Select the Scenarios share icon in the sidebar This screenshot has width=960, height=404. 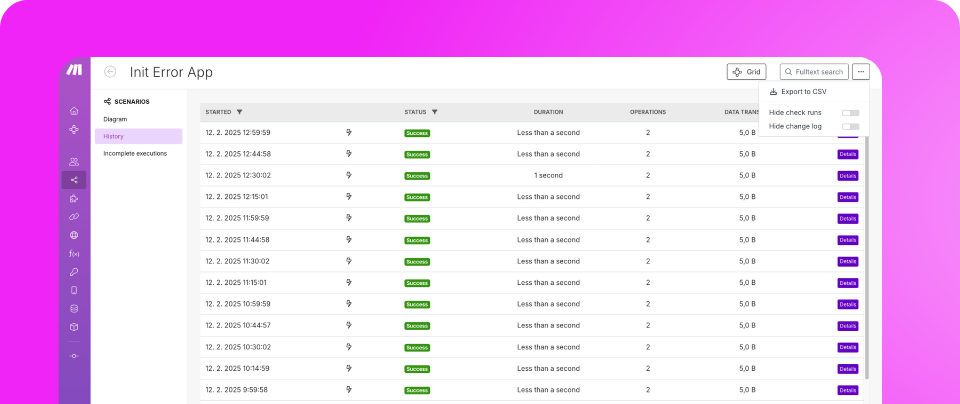click(74, 180)
